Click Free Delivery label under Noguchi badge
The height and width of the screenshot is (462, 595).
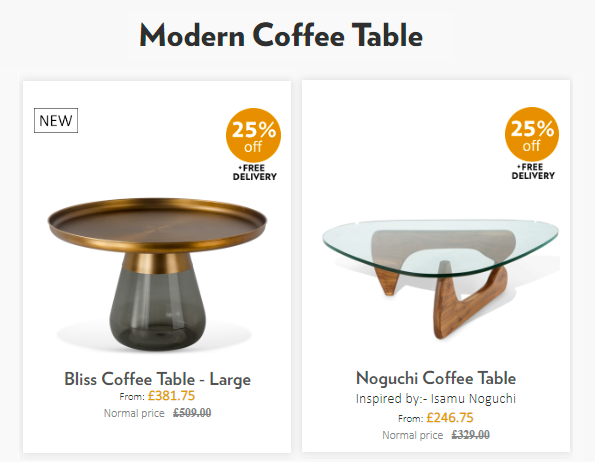coord(533,171)
